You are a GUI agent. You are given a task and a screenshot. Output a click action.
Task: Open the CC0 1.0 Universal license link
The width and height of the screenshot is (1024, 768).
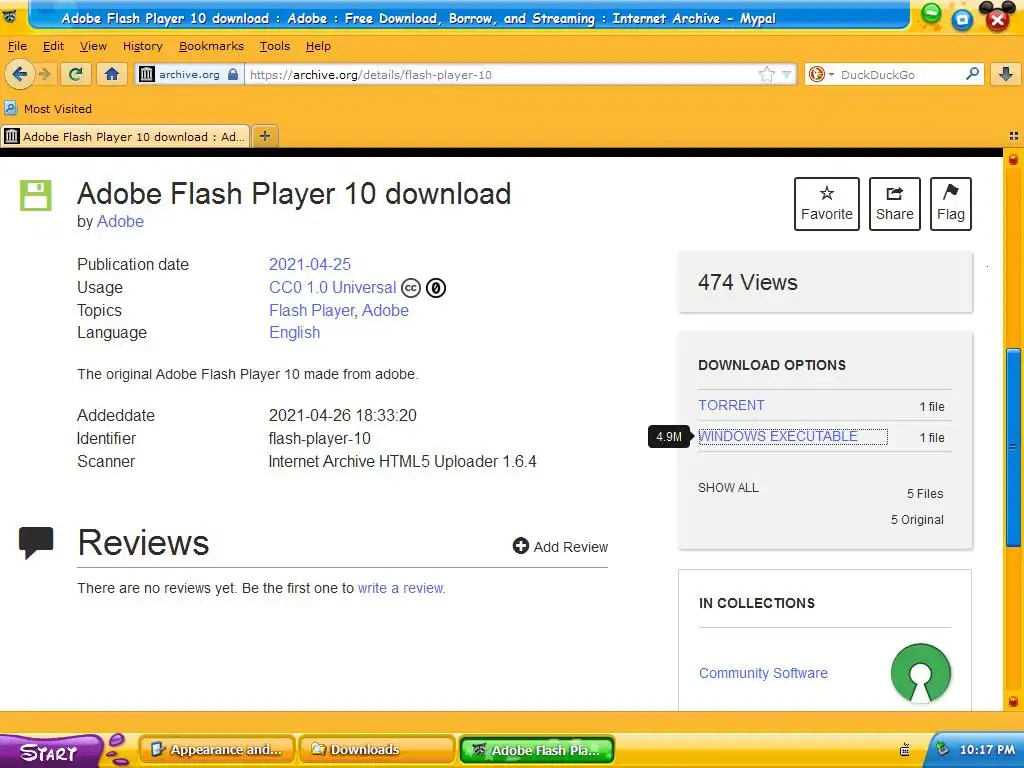click(x=332, y=287)
